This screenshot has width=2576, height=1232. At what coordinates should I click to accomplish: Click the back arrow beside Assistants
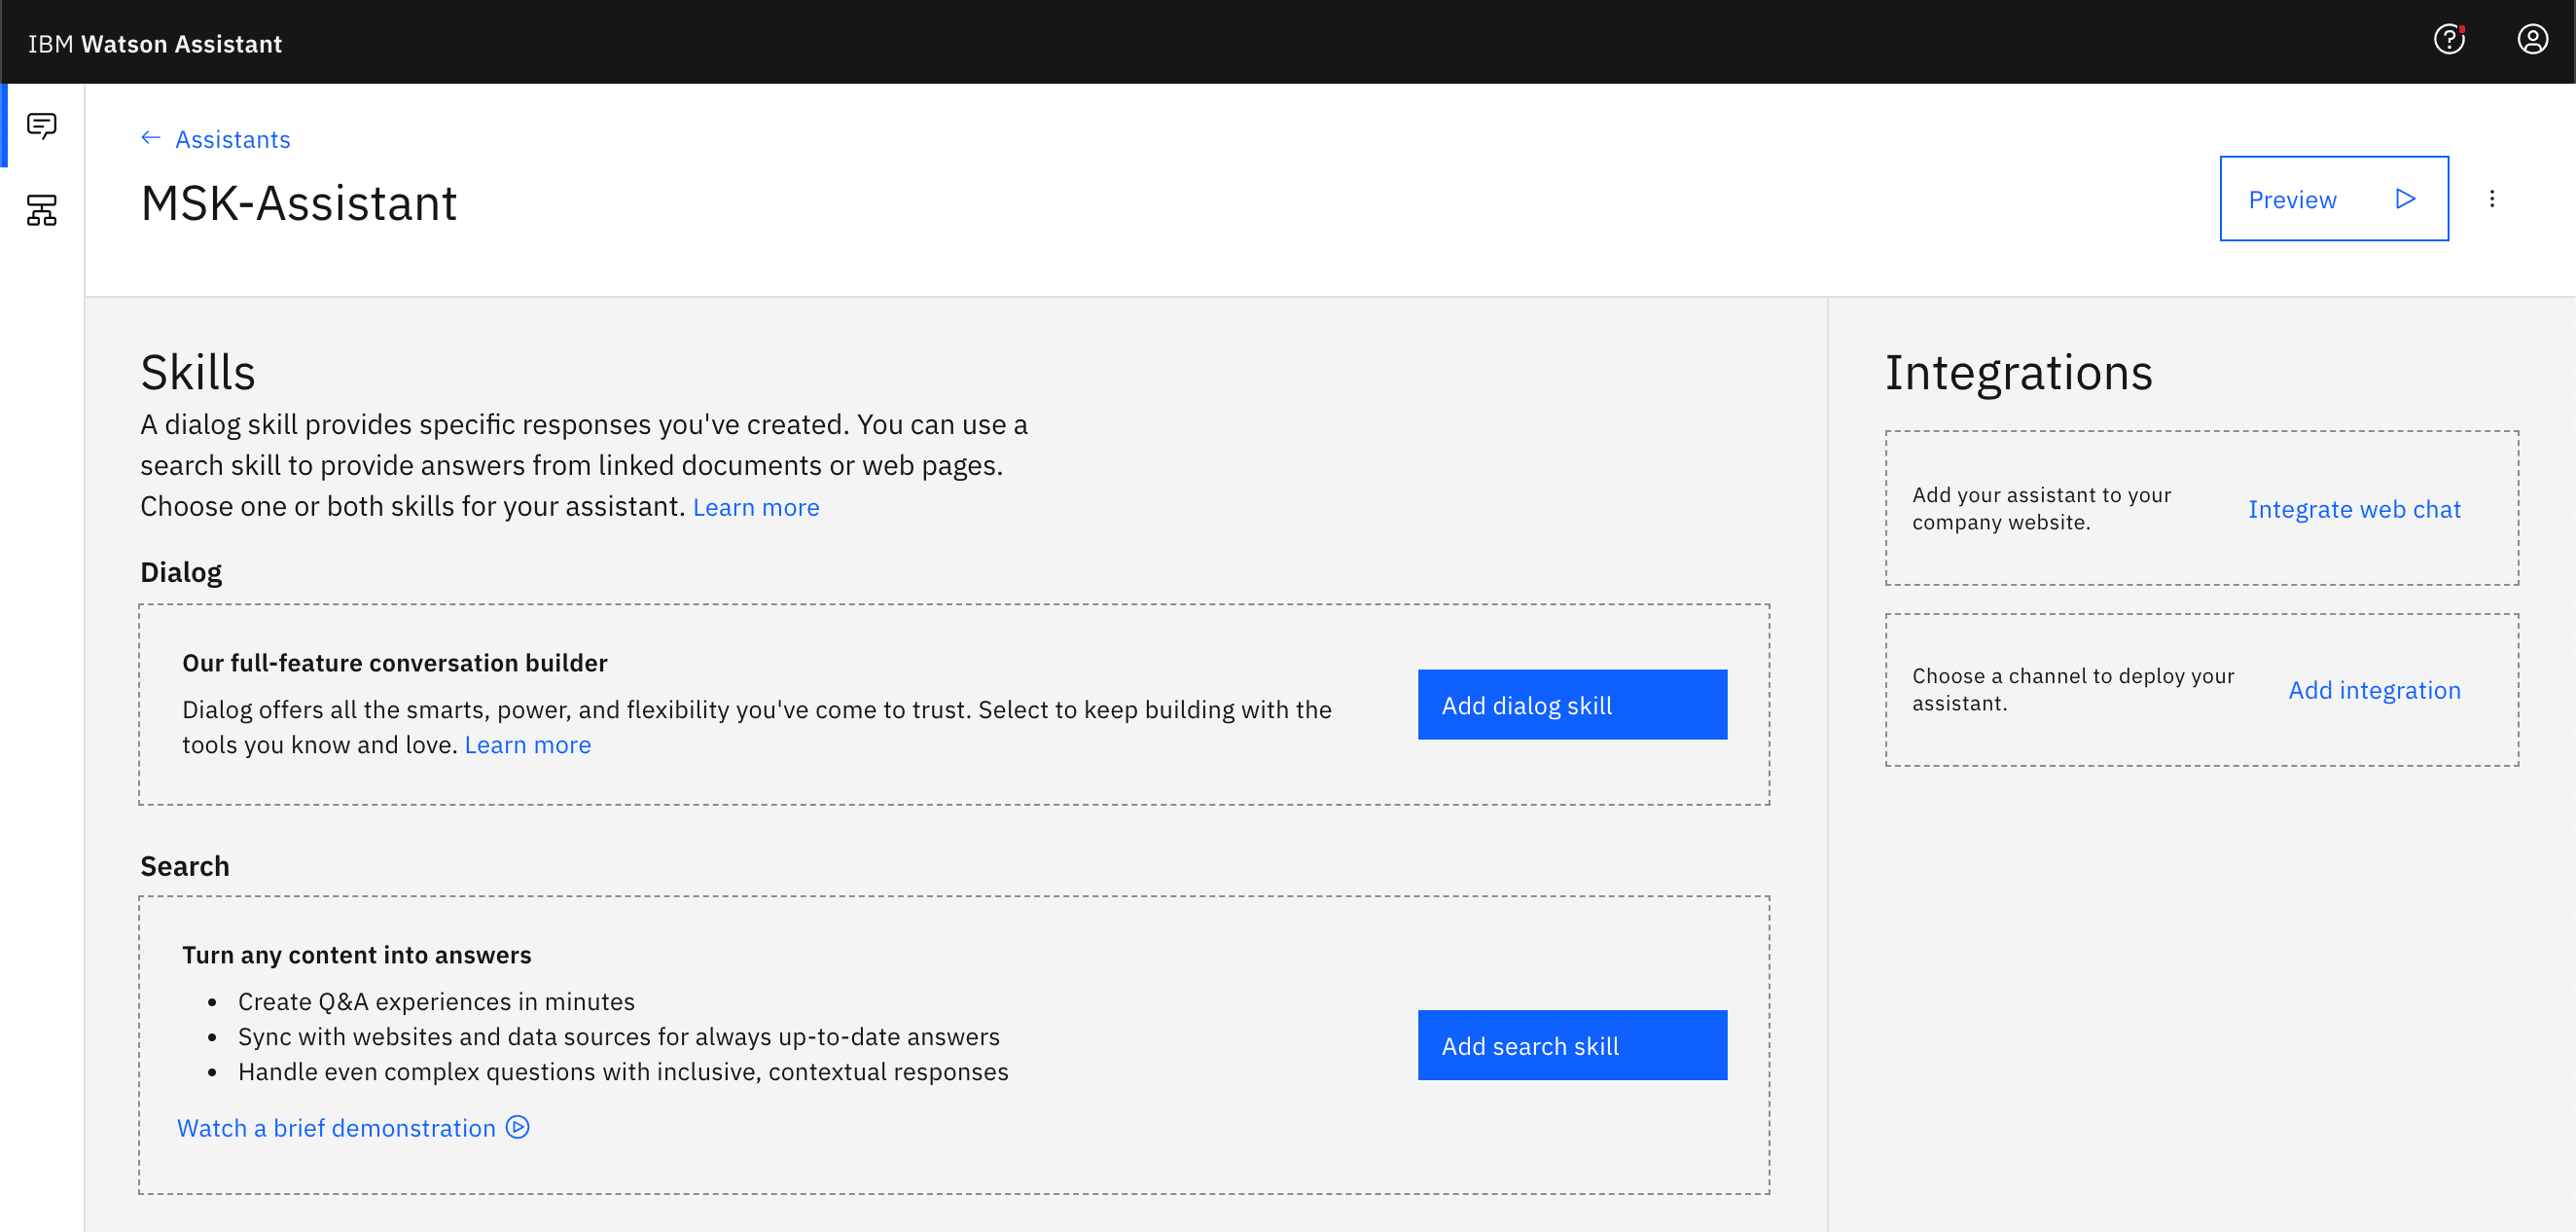(151, 138)
